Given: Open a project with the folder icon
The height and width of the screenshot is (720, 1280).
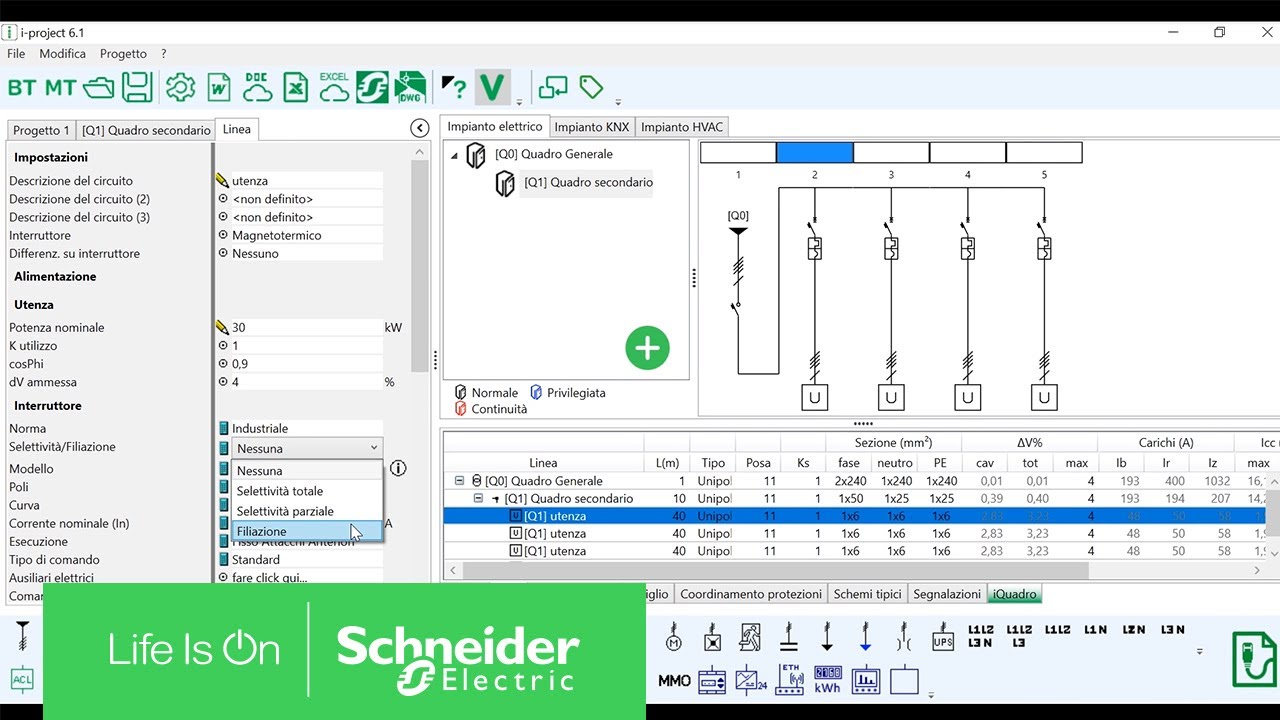Looking at the screenshot, I should click(99, 88).
